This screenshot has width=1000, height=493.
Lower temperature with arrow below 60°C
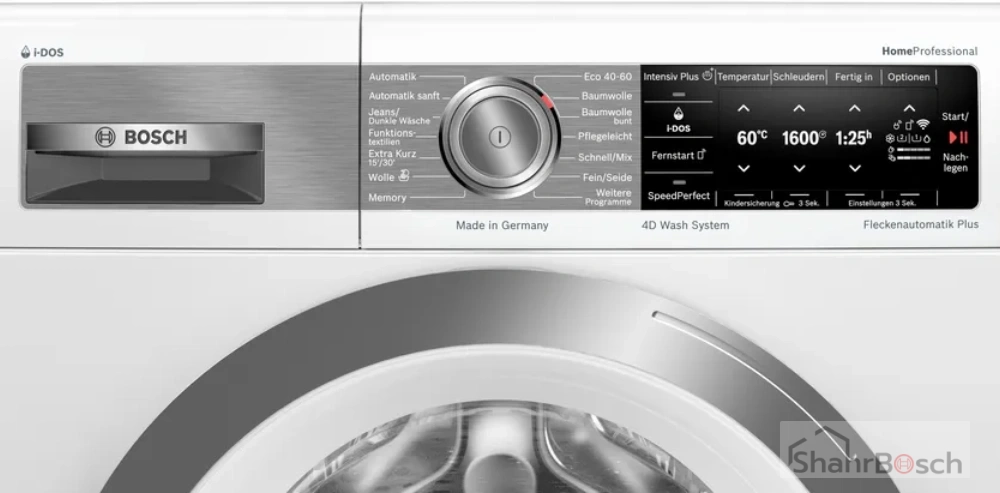pos(744,168)
